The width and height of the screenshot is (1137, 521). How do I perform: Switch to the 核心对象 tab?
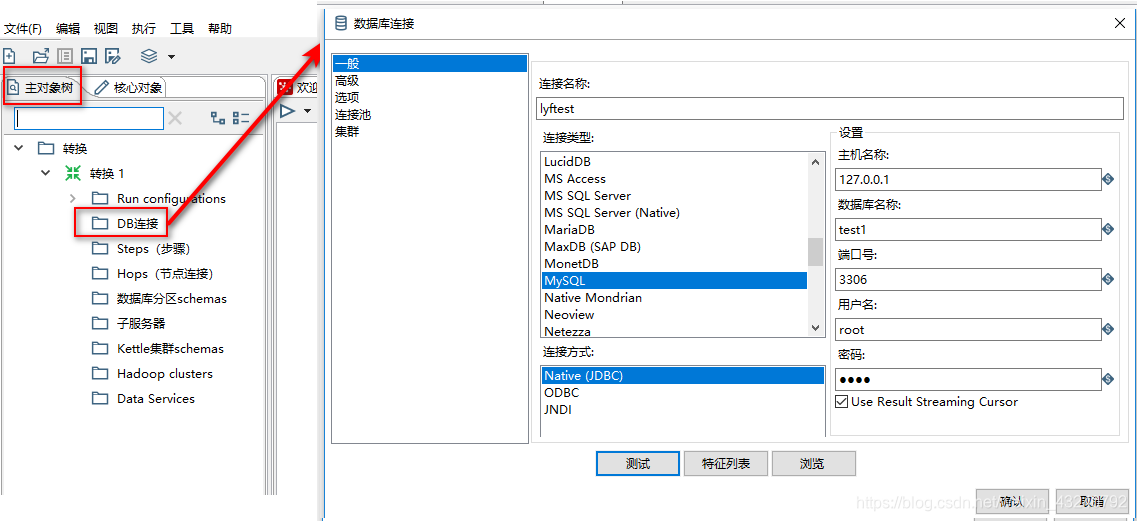pyautogui.click(x=131, y=88)
